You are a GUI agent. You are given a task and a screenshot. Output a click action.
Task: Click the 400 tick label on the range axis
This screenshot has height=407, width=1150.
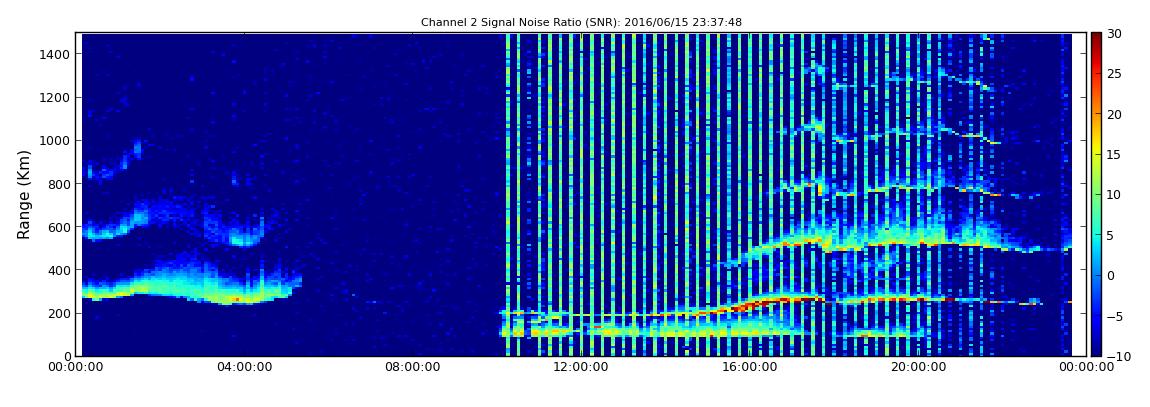59,271
